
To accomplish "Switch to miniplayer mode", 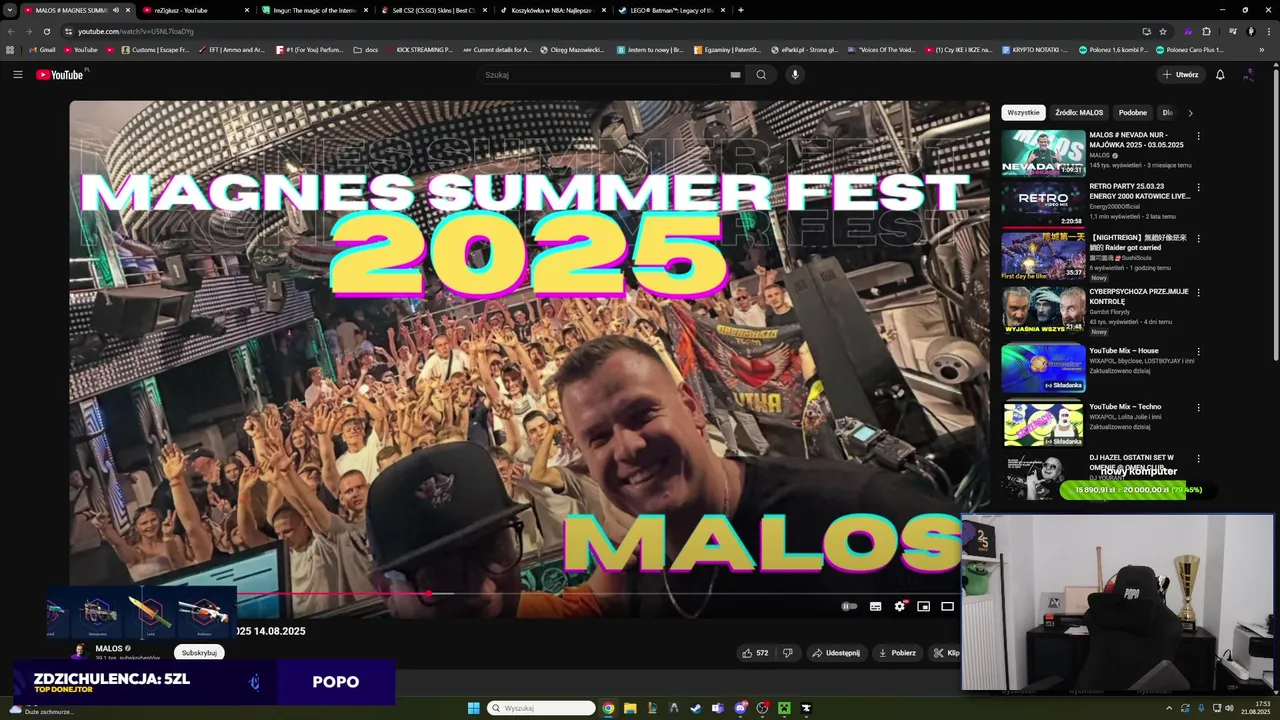I will [x=923, y=606].
